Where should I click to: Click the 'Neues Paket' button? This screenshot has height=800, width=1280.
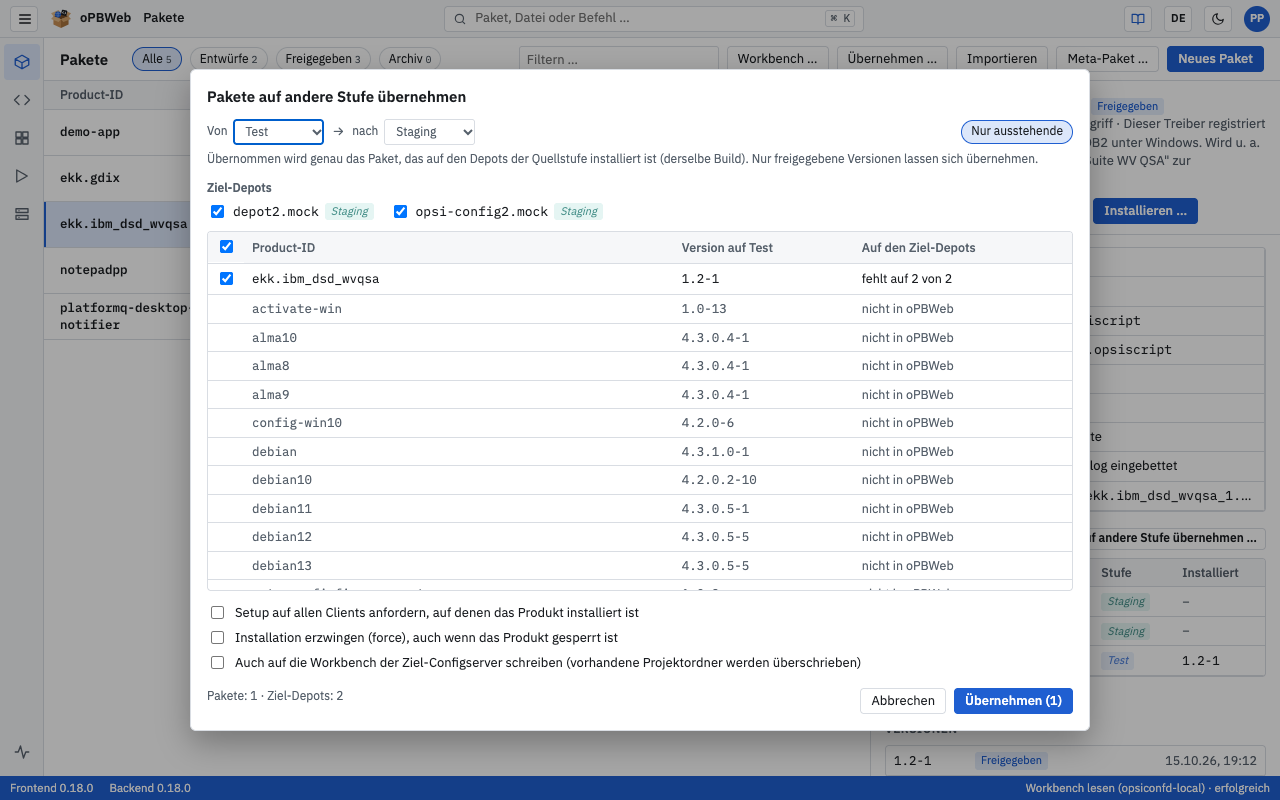click(1215, 59)
